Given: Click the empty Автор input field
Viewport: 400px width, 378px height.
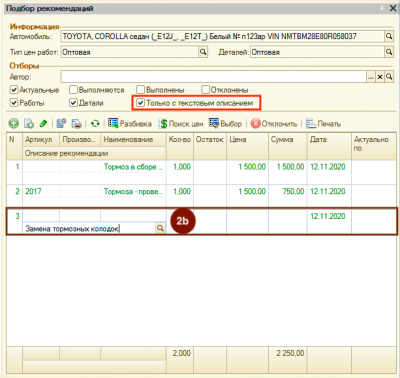Looking at the screenshot, I should 214,77.
